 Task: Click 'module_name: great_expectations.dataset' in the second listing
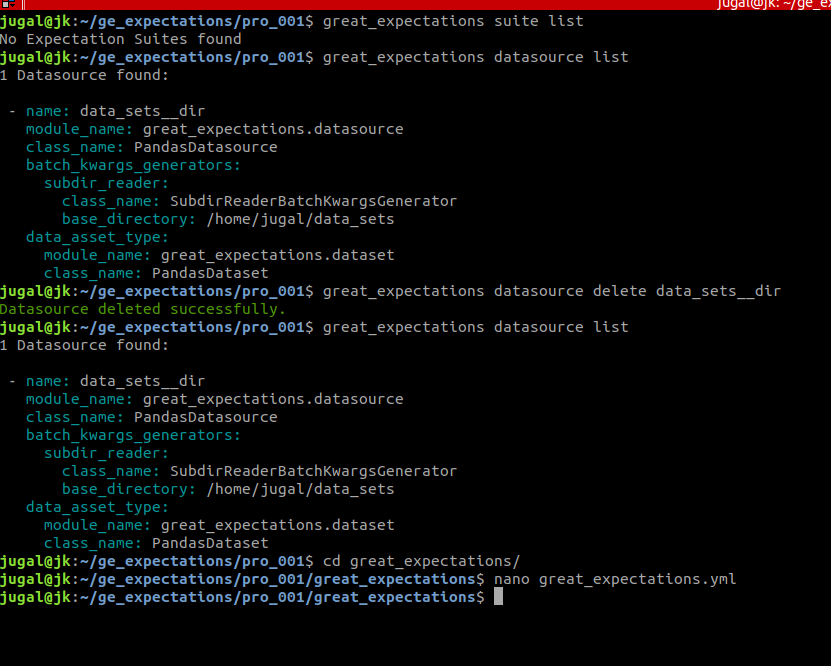click(x=219, y=526)
